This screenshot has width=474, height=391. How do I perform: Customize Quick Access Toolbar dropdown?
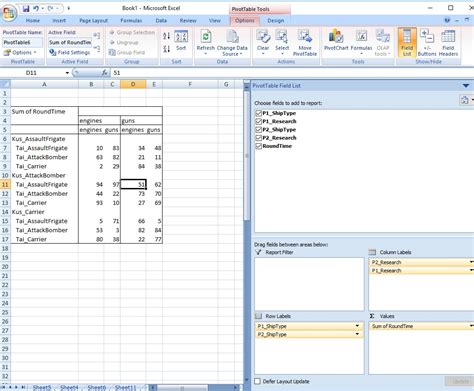68,8
